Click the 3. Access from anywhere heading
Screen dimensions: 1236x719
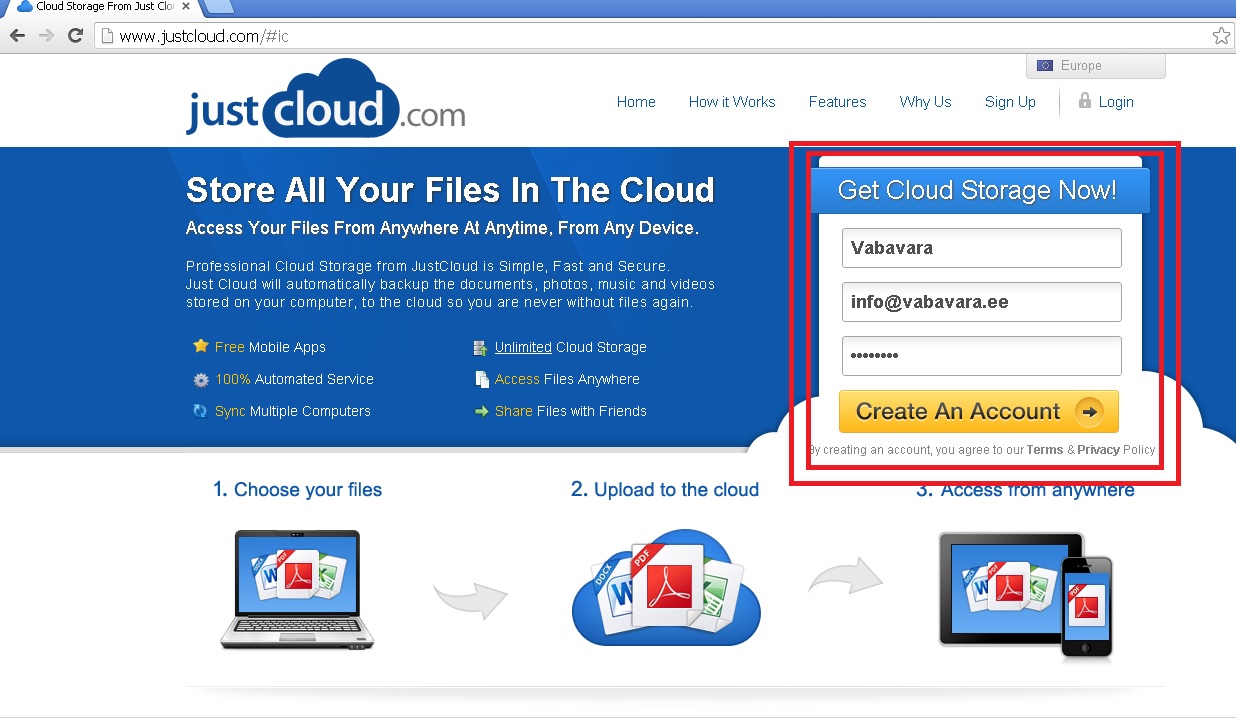[x=1026, y=490]
